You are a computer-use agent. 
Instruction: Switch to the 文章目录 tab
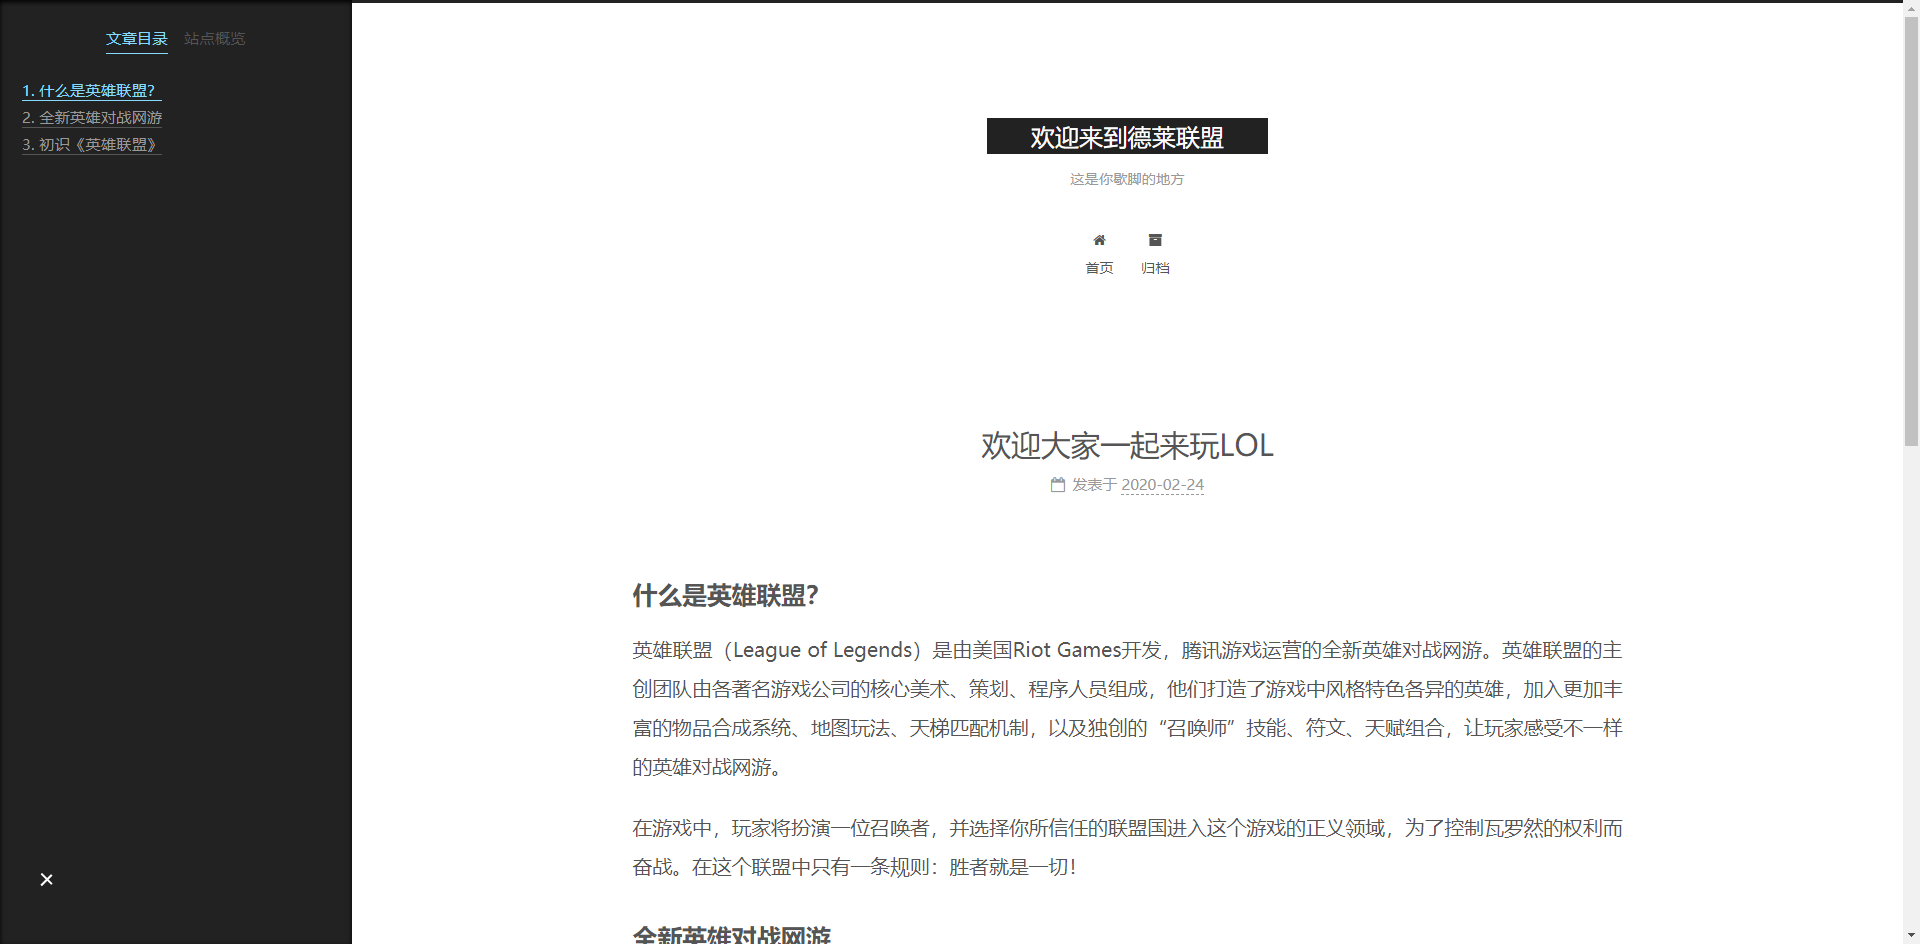tap(137, 39)
